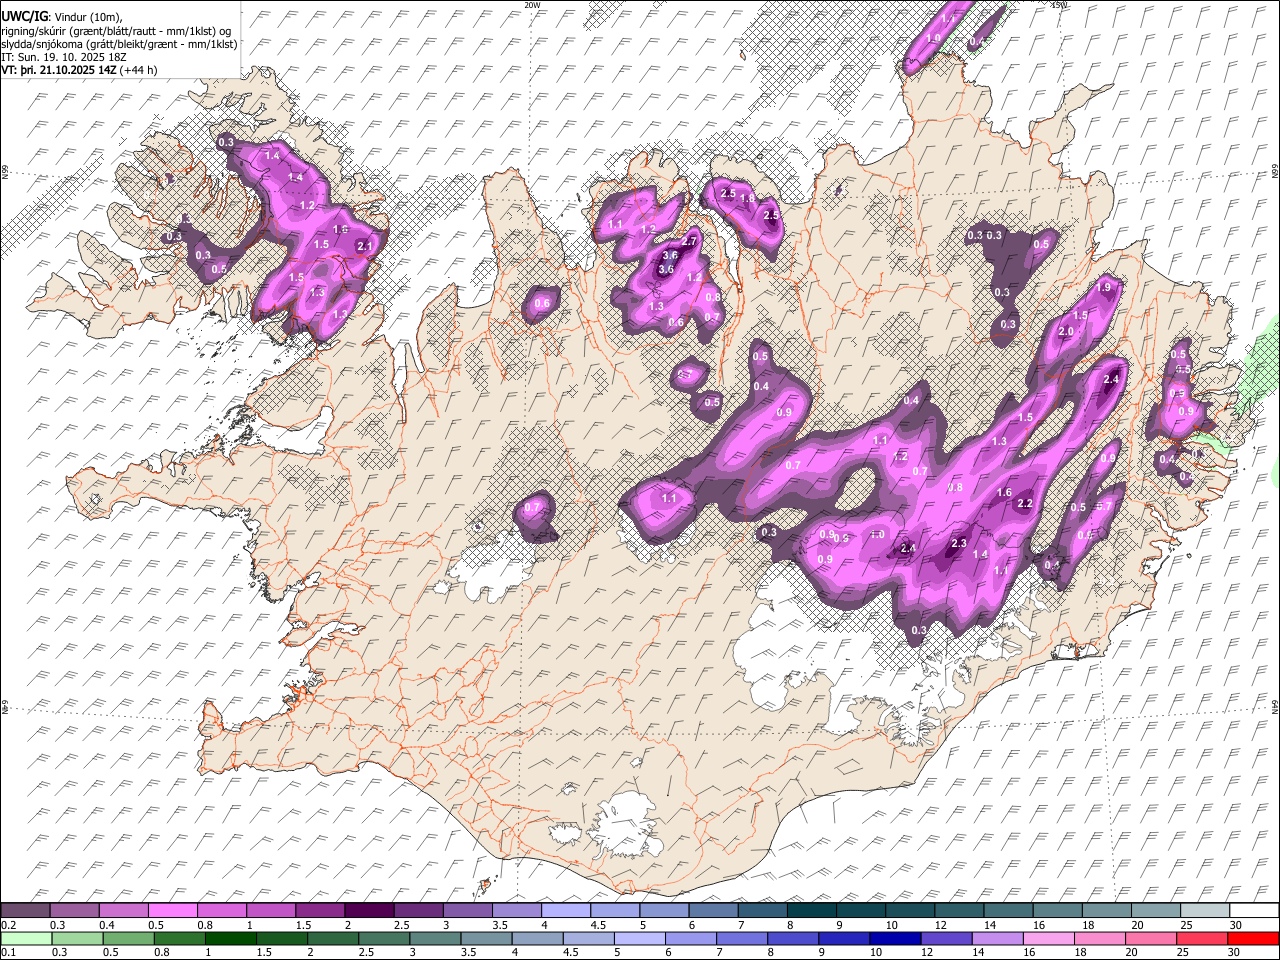Click the 0.4 label on the legend
Image resolution: width=1280 pixels, height=960 pixels.
107,925
